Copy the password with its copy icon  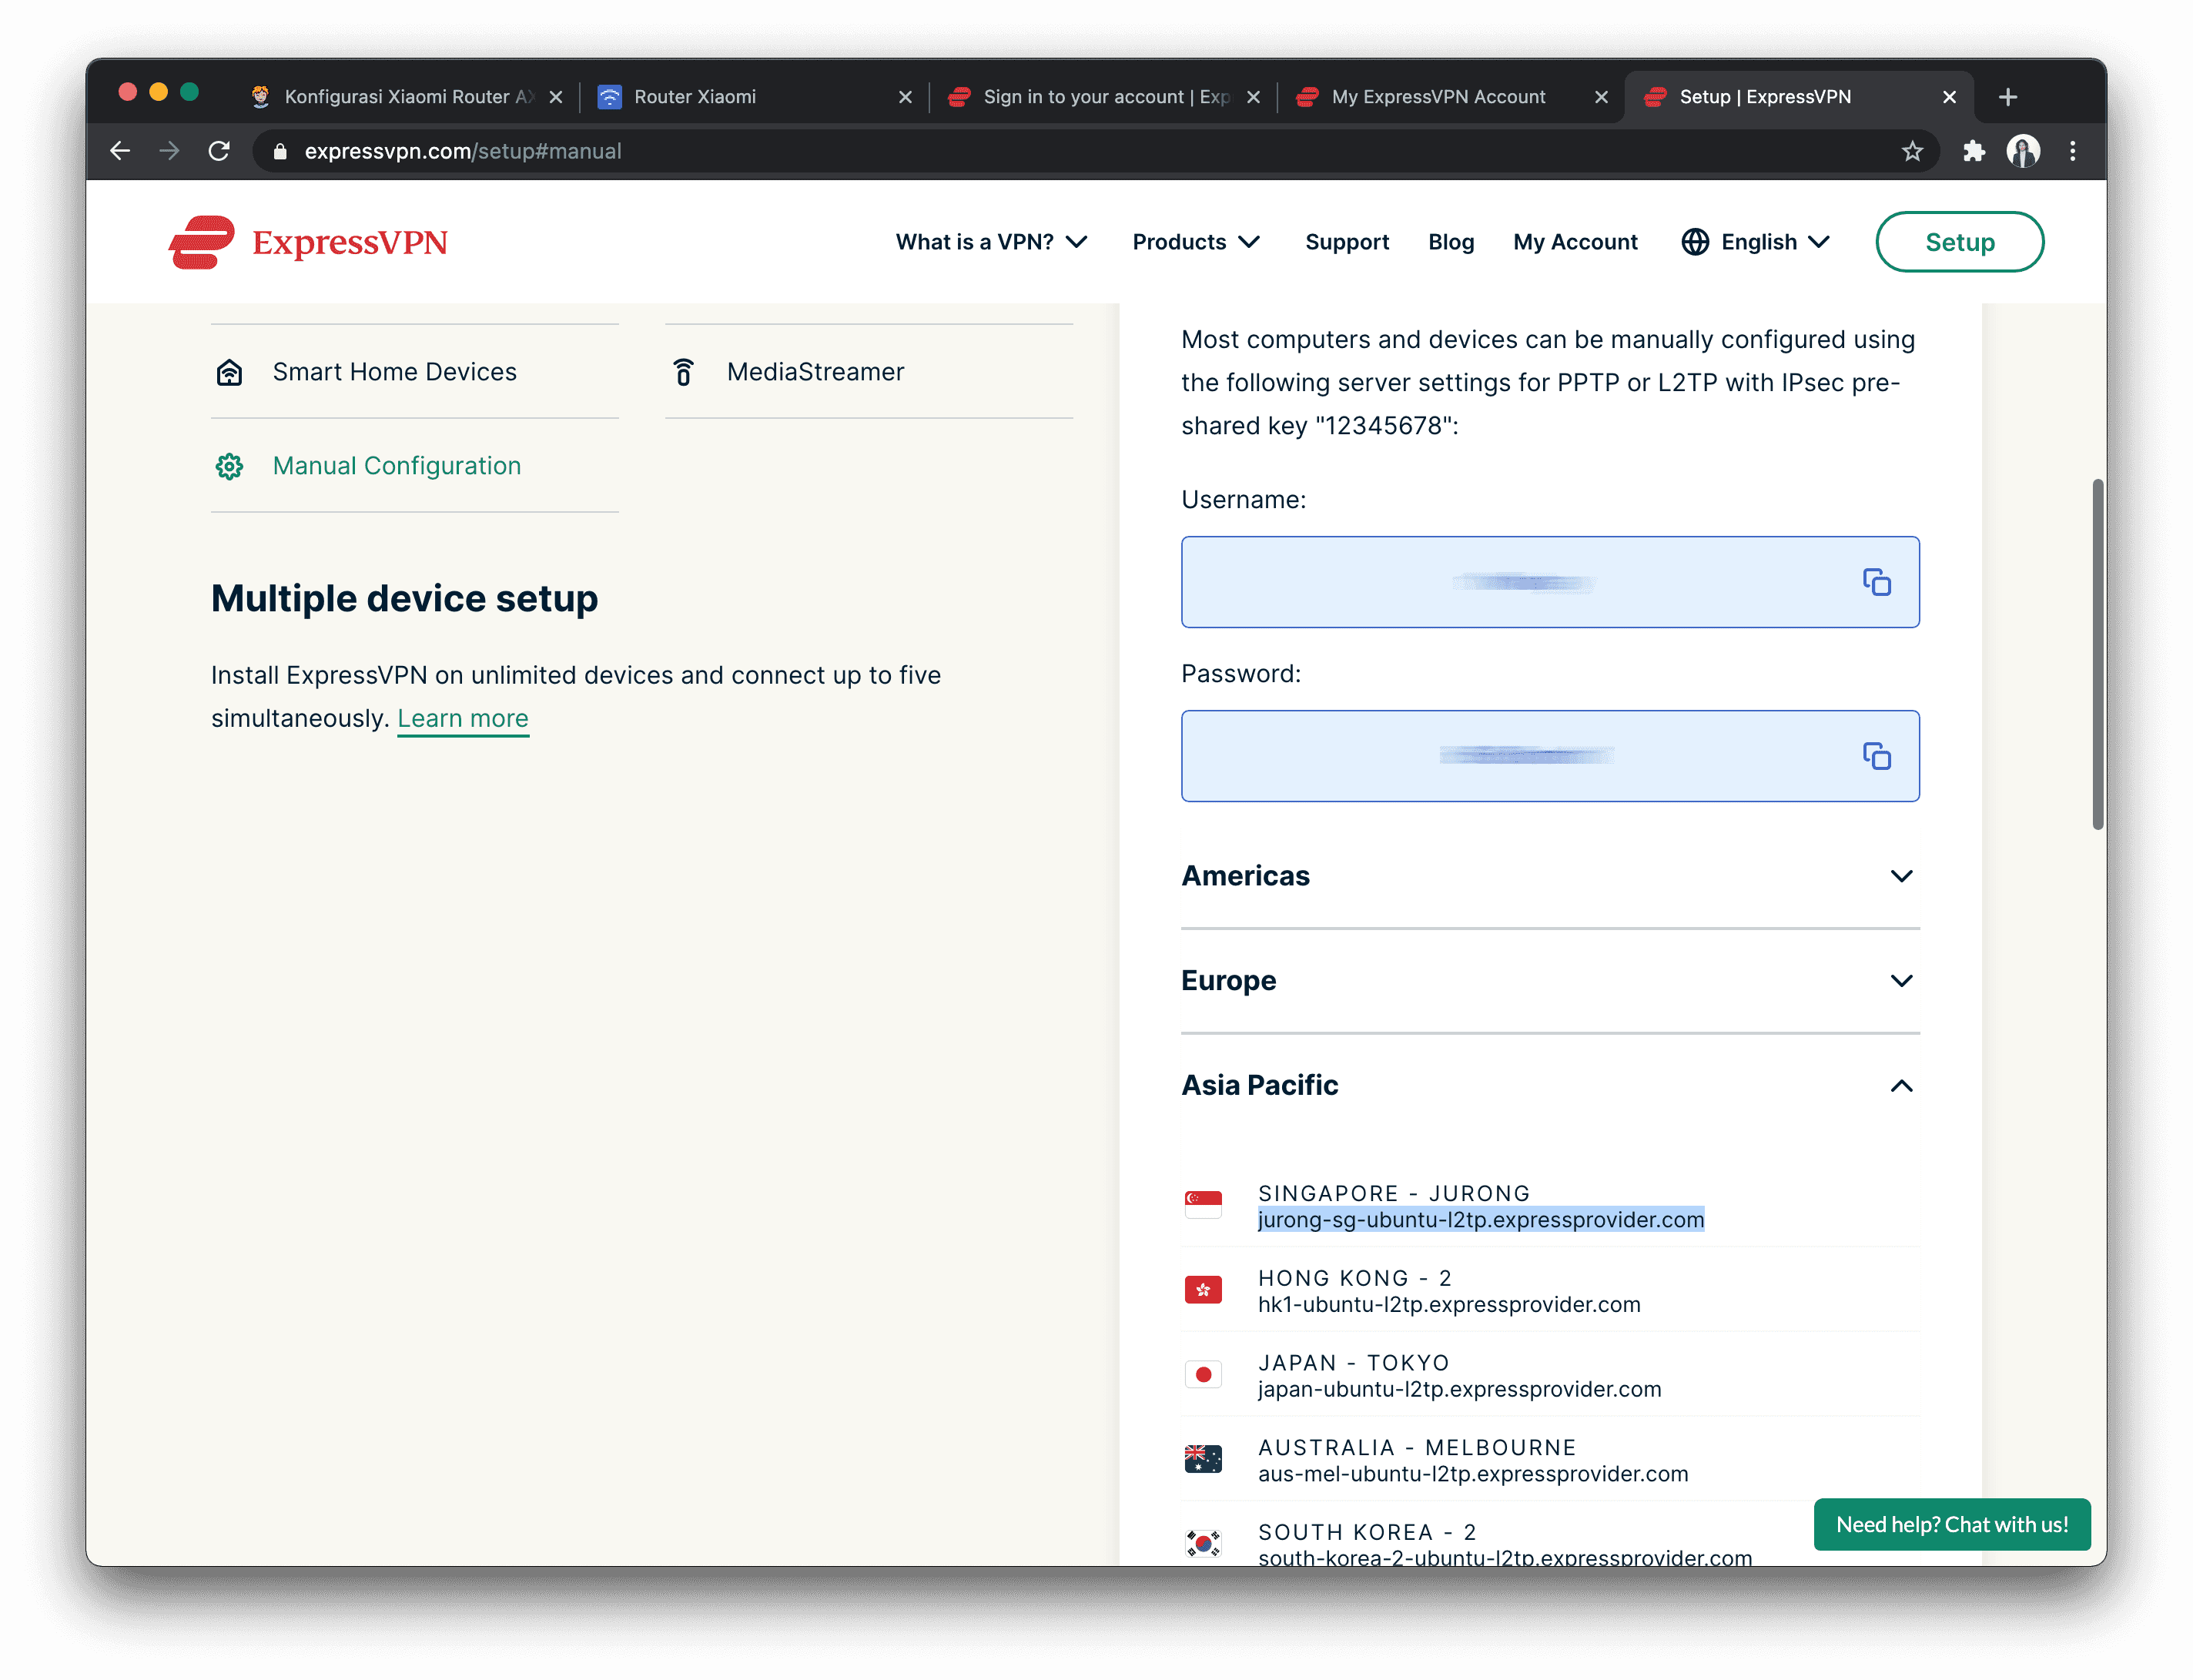1876,756
